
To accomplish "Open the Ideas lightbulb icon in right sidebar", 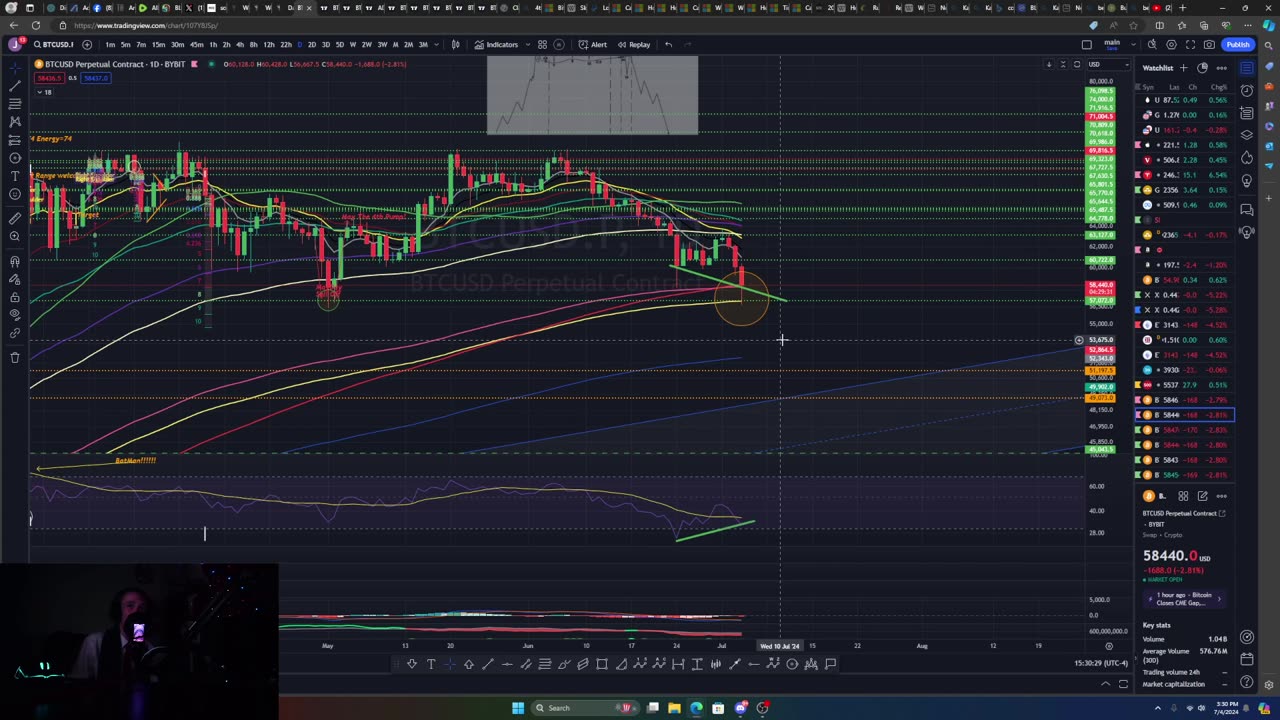I will tap(1247, 181).
